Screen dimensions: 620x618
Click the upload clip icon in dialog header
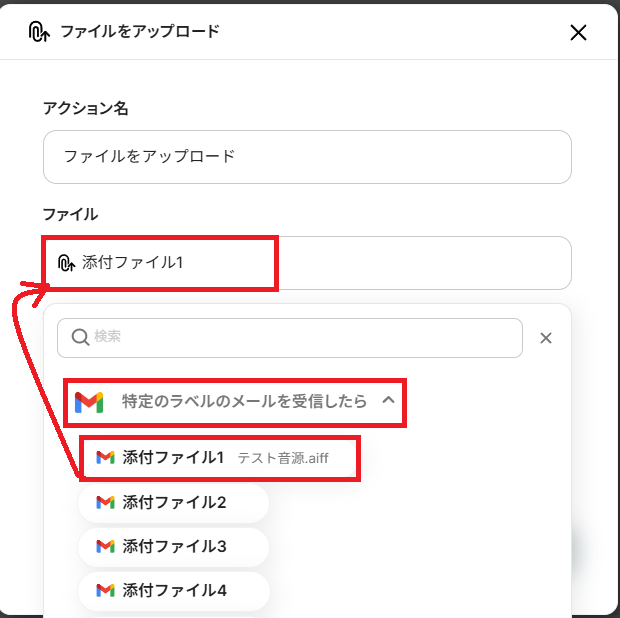coord(39,32)
